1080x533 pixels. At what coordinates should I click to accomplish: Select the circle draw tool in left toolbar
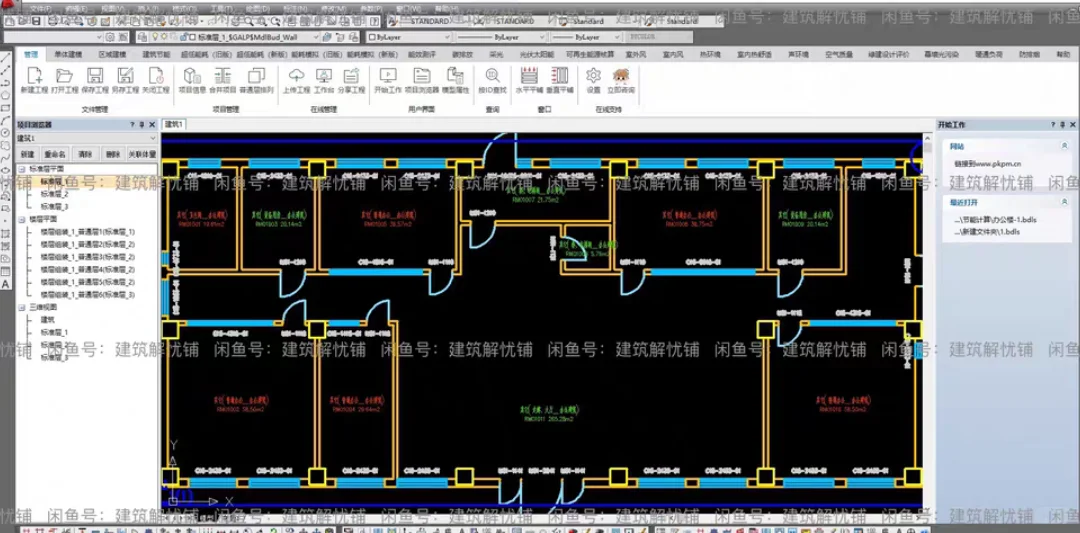[x=6, y=132]
